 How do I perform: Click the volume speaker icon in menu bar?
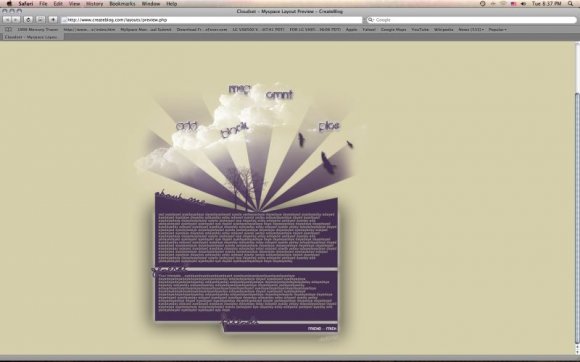coord(523,4)
